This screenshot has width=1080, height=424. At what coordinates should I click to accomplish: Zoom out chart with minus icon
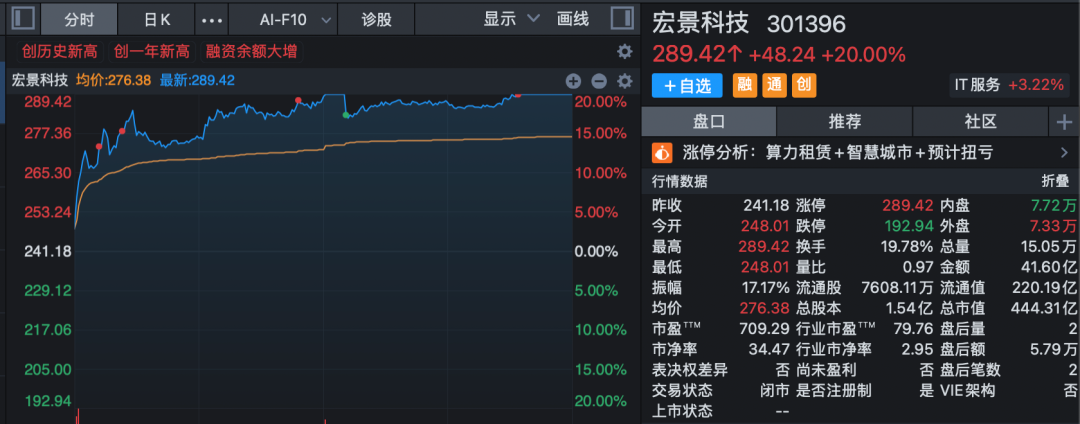599,81
